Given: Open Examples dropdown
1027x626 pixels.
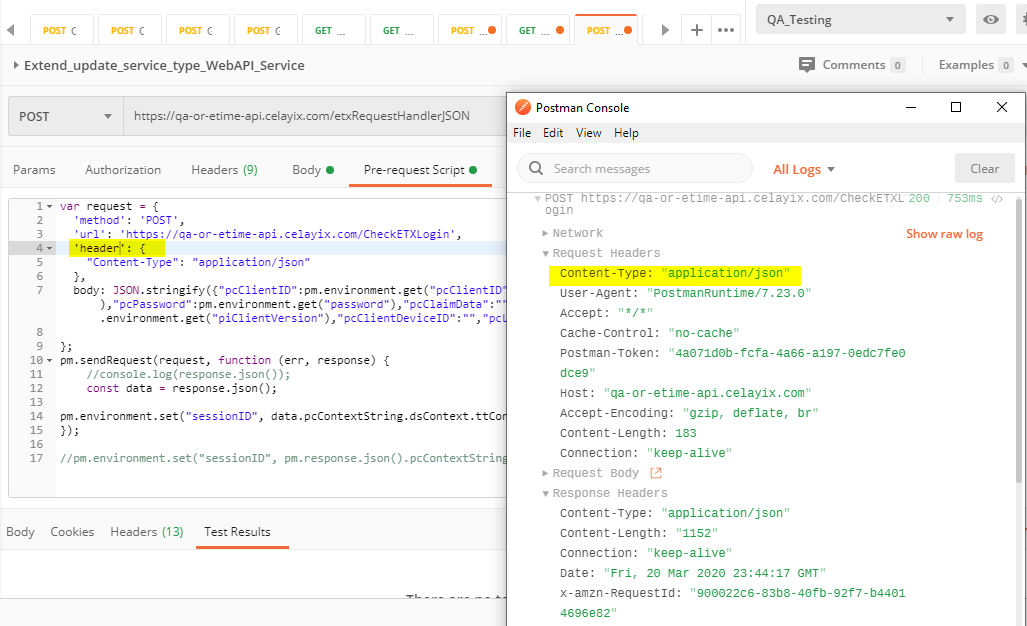Looking at the screenshot, I should click(975, 65).
